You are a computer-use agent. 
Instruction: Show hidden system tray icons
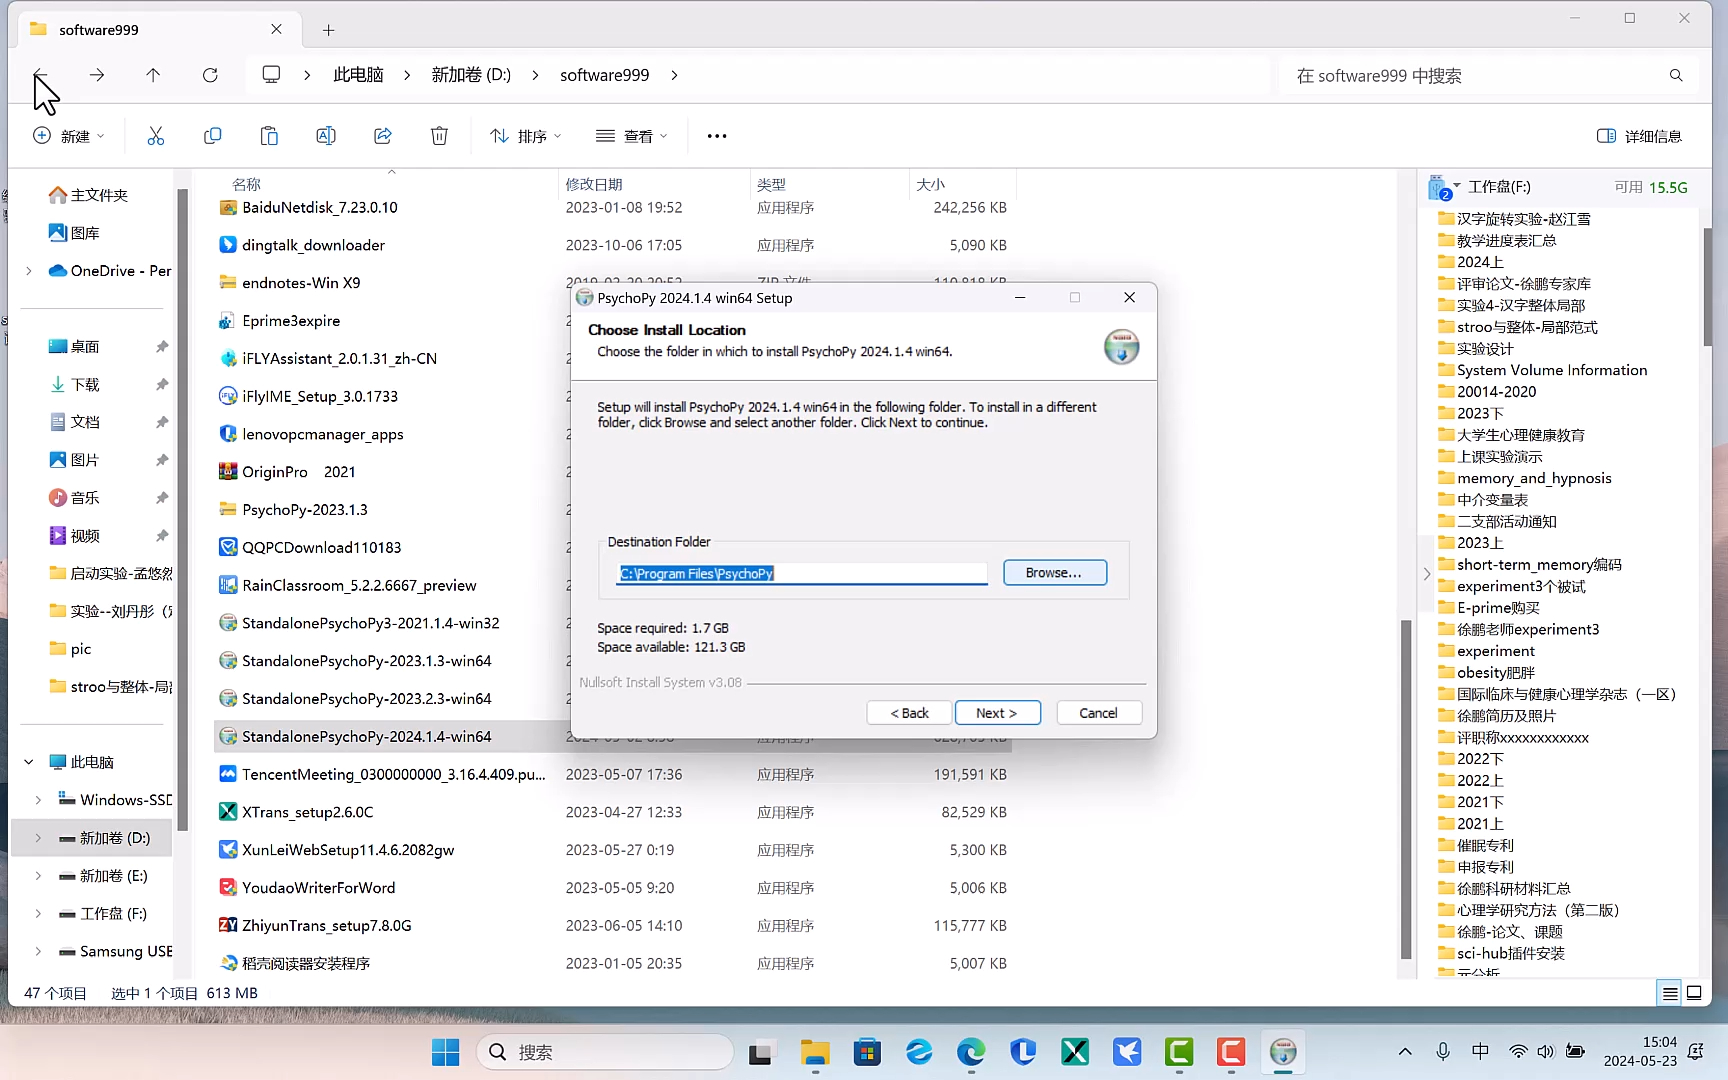click(1405, 1052)
